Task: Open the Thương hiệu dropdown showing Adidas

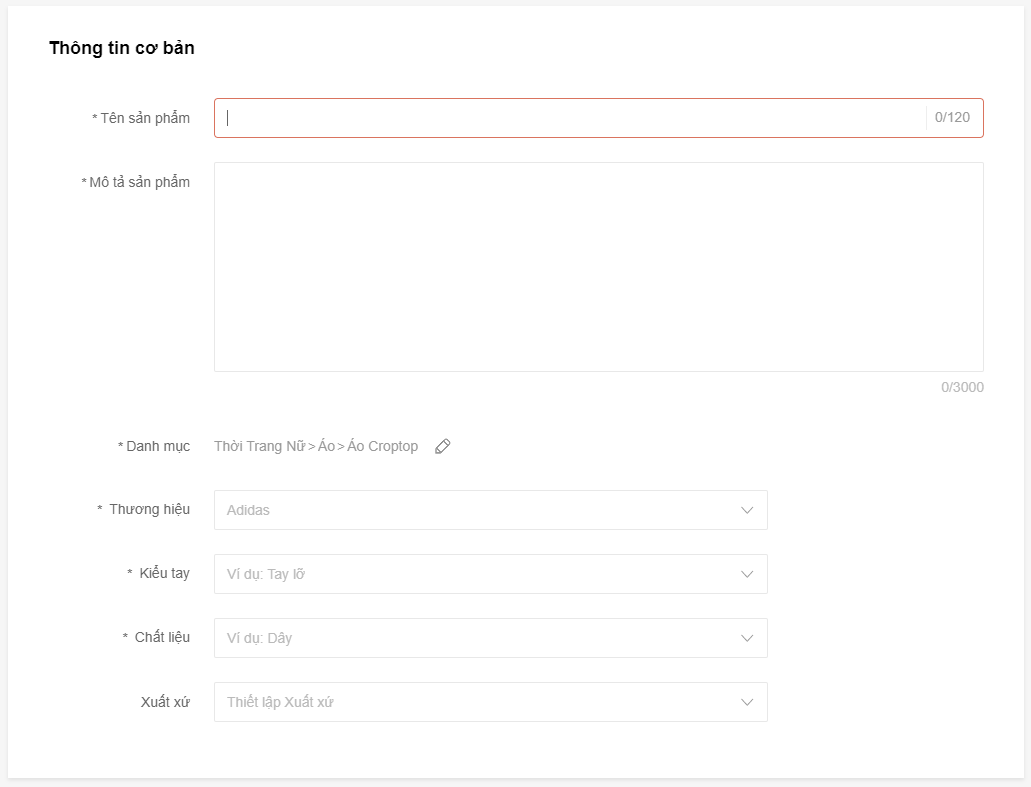Action: point(491,510)
